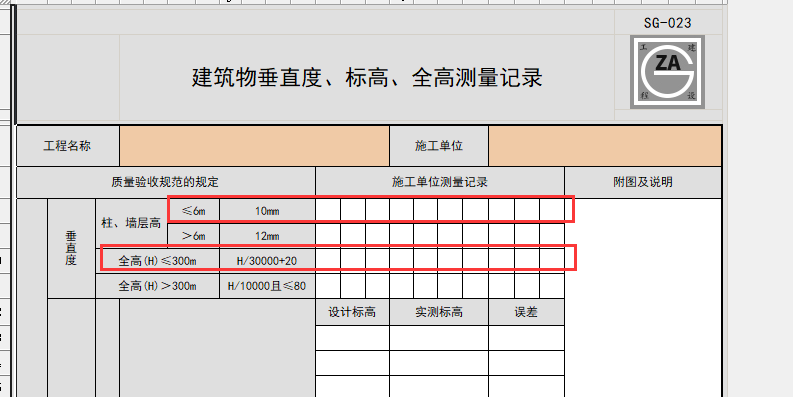Screen dimensions: 793x397
Task: Click the 设计标高 column header
Action: pyautogui.click(x=353, y=312)
